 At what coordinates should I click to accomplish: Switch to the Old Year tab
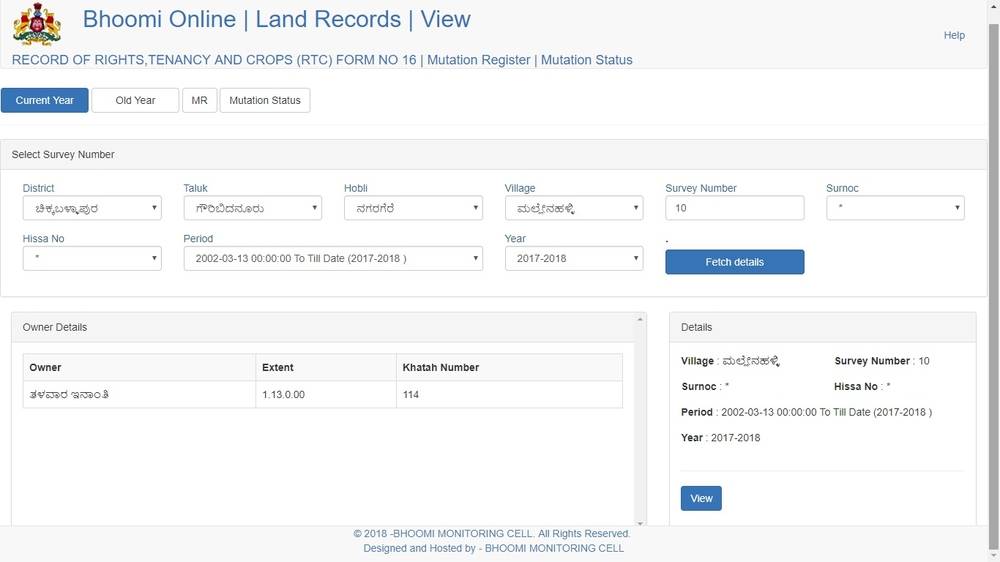click(x=135, y=100)
